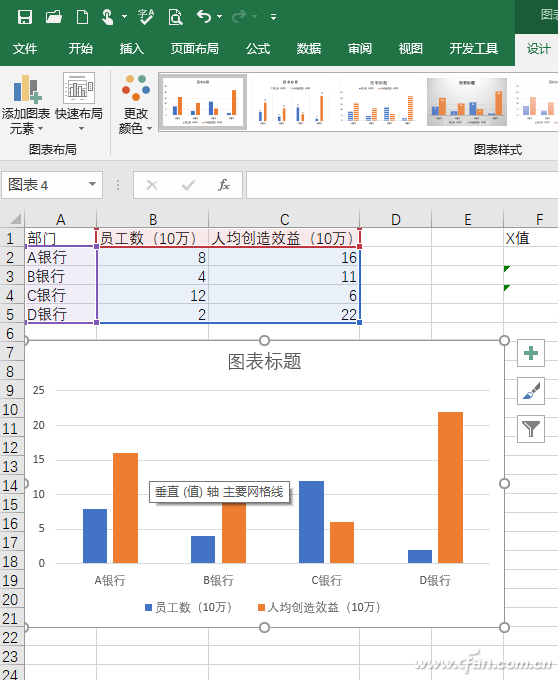Select the blue C银行 bar

[x=311, y=522]
